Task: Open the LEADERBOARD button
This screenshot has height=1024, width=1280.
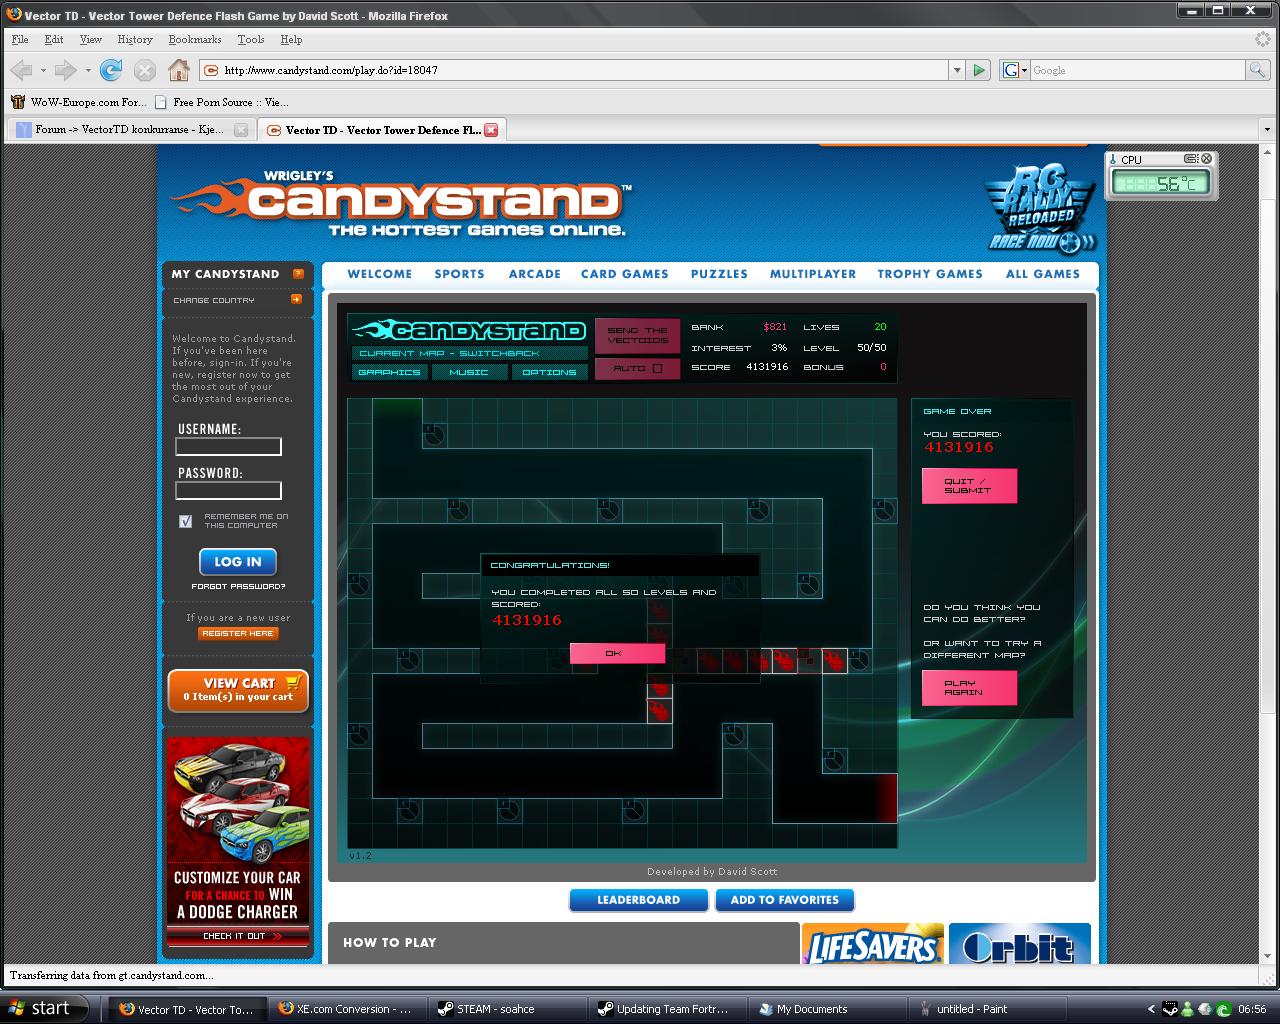Action: 639,900
